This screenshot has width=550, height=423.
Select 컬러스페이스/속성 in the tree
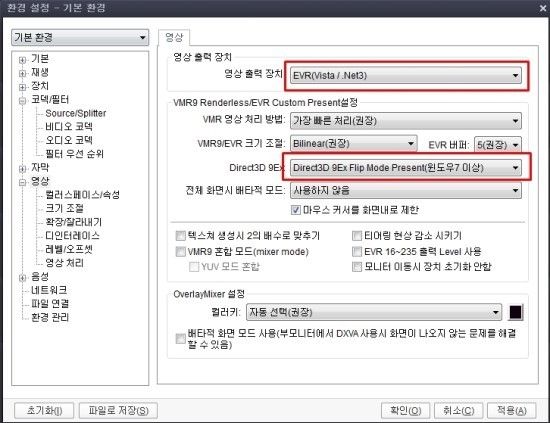point(82,195)
